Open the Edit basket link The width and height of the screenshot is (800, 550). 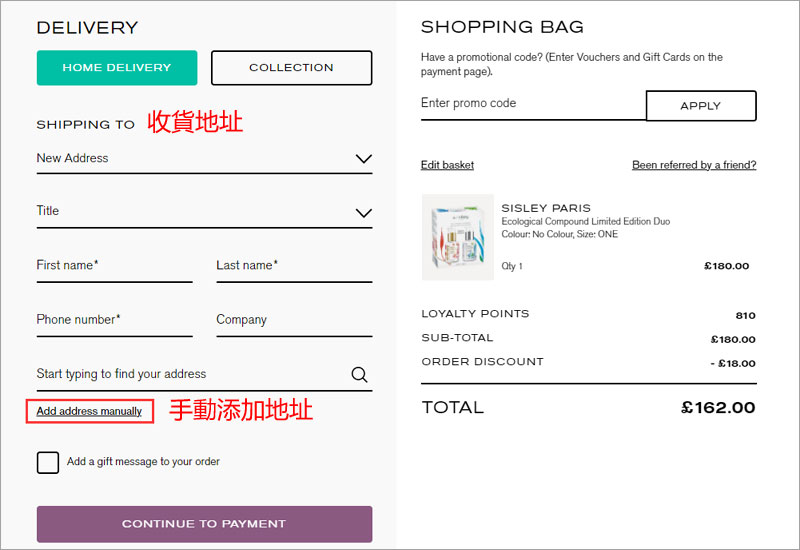447,165
